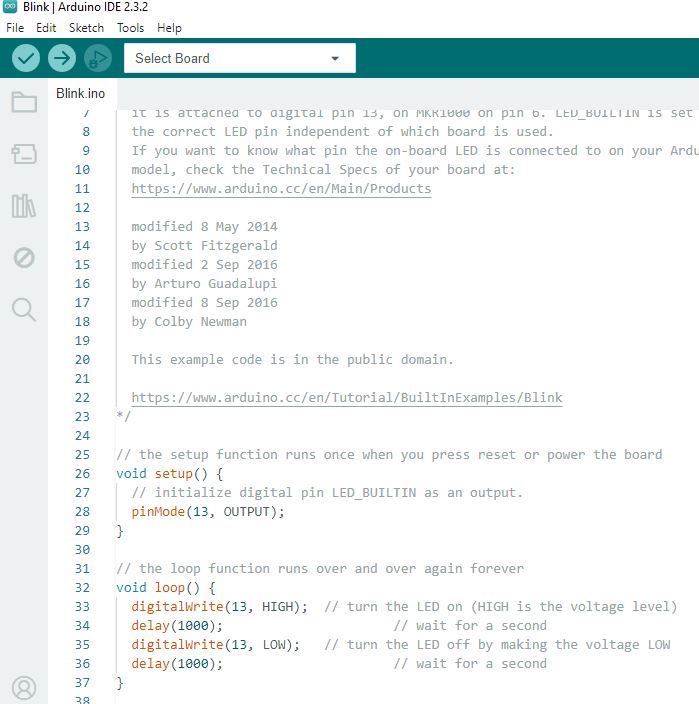Viewport: 699px width, 704px height.
Task: Click 'delay(1000);' on line 34
Action: 177,625
